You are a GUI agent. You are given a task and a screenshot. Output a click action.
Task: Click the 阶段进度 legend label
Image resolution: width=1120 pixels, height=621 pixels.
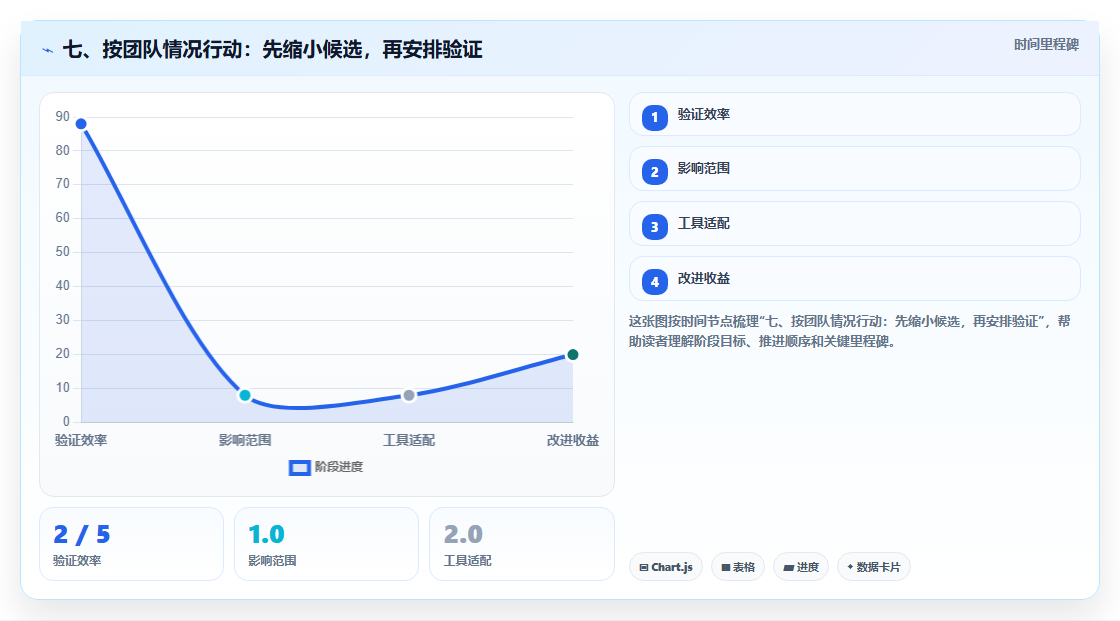coord(339,467)
